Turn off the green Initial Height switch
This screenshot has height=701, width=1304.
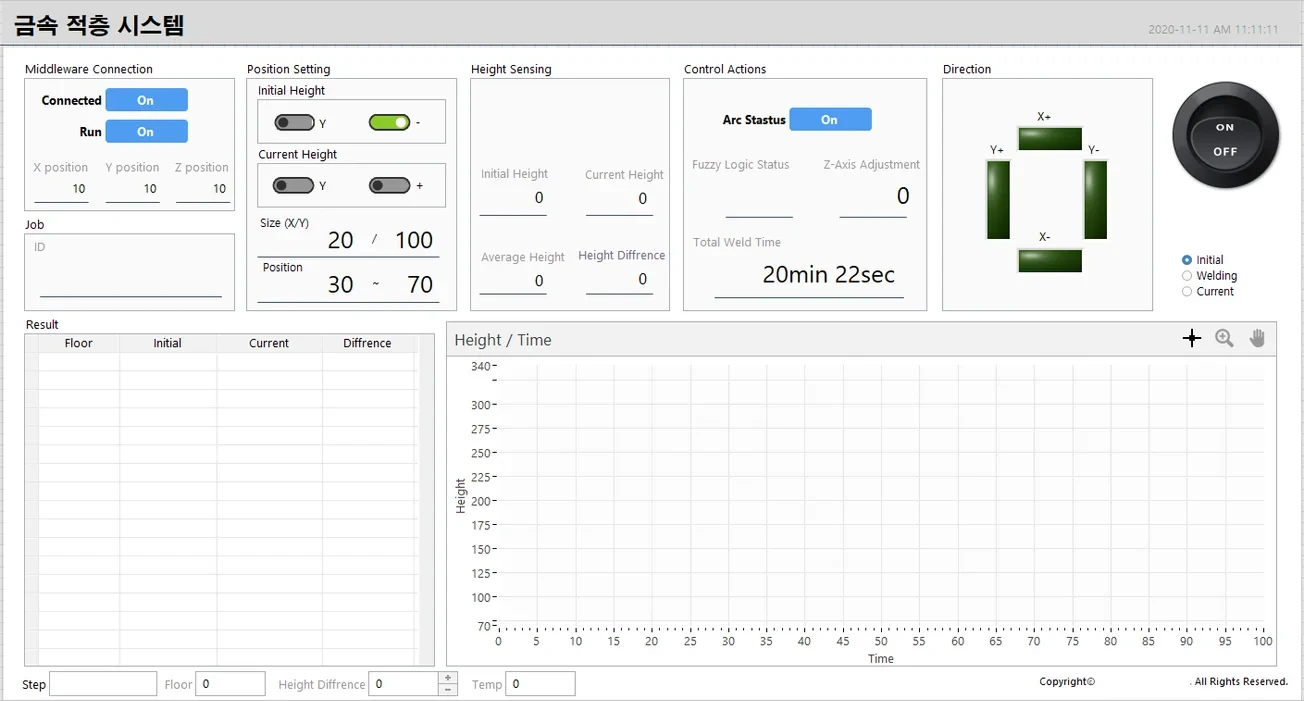[x=389, y=123]
